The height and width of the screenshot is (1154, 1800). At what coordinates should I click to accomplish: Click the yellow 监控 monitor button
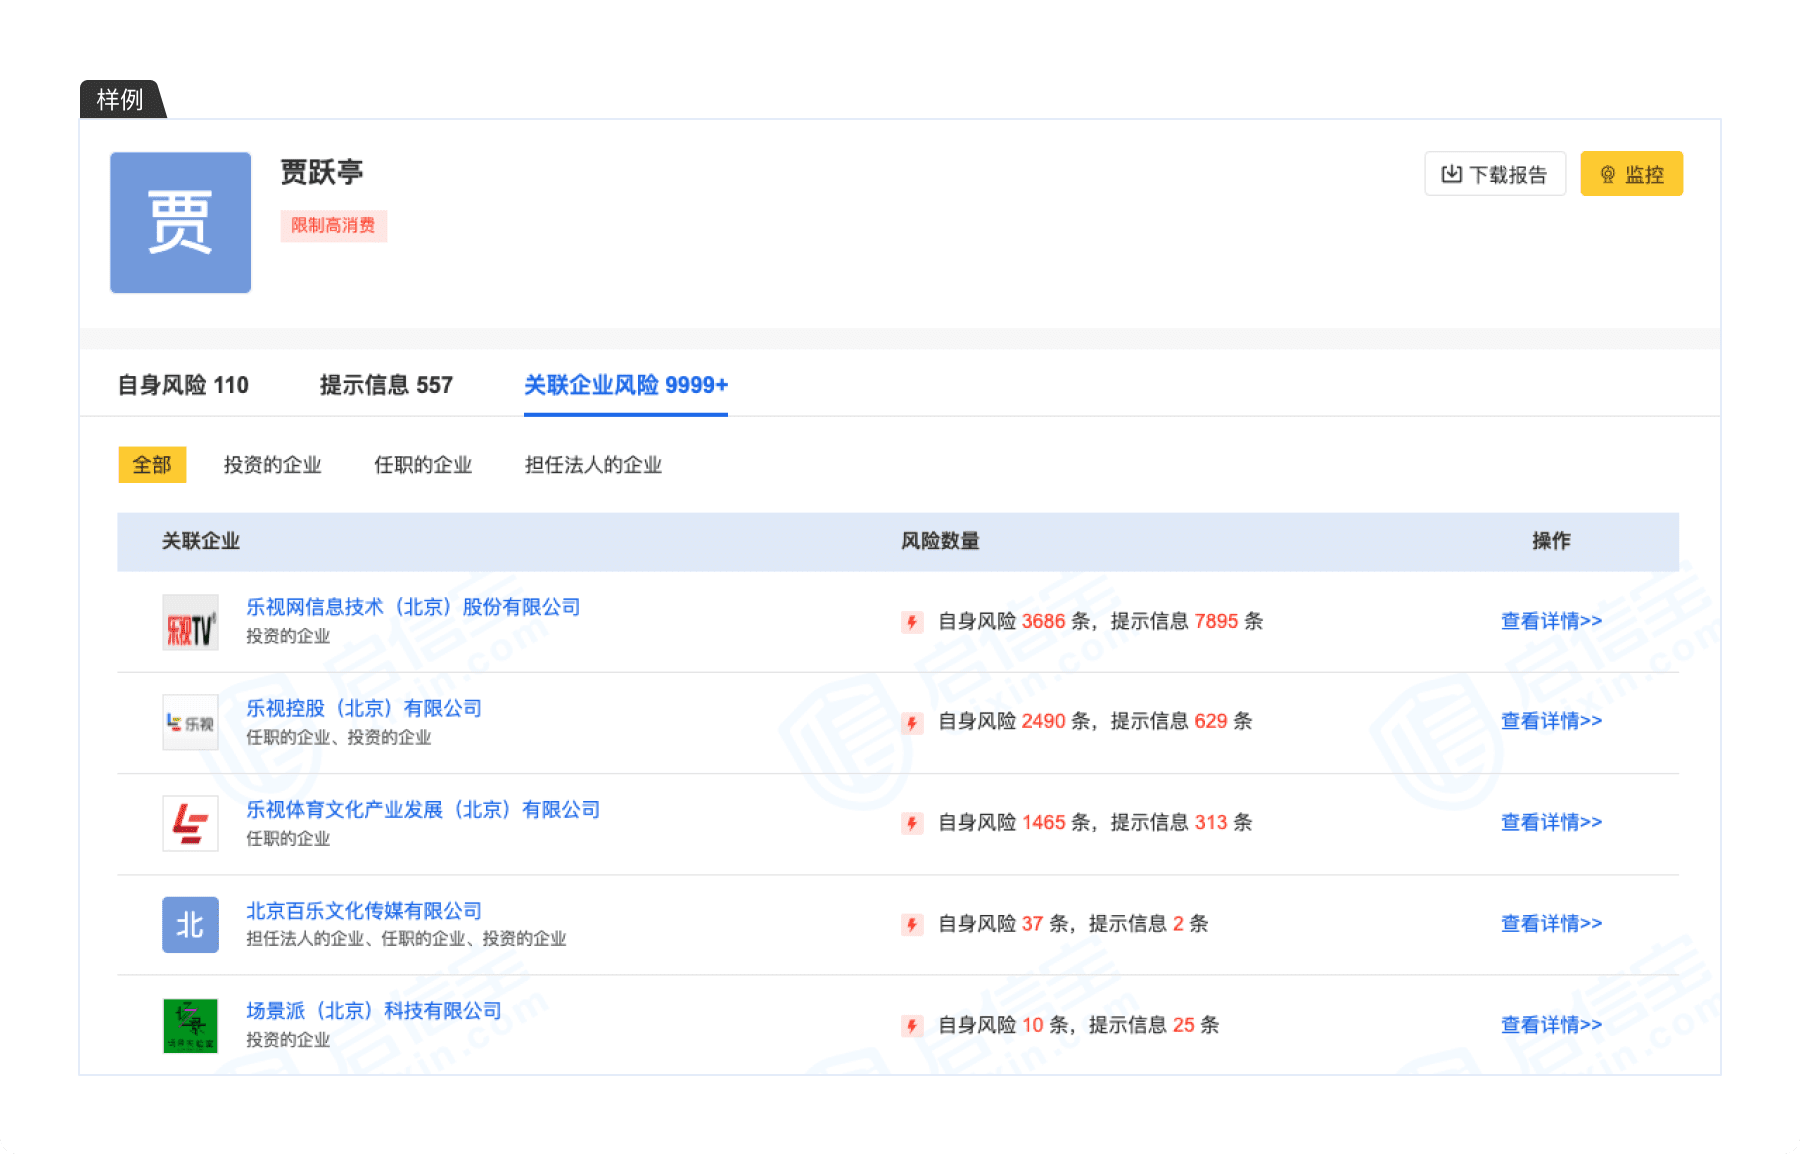pos(1631,174)
